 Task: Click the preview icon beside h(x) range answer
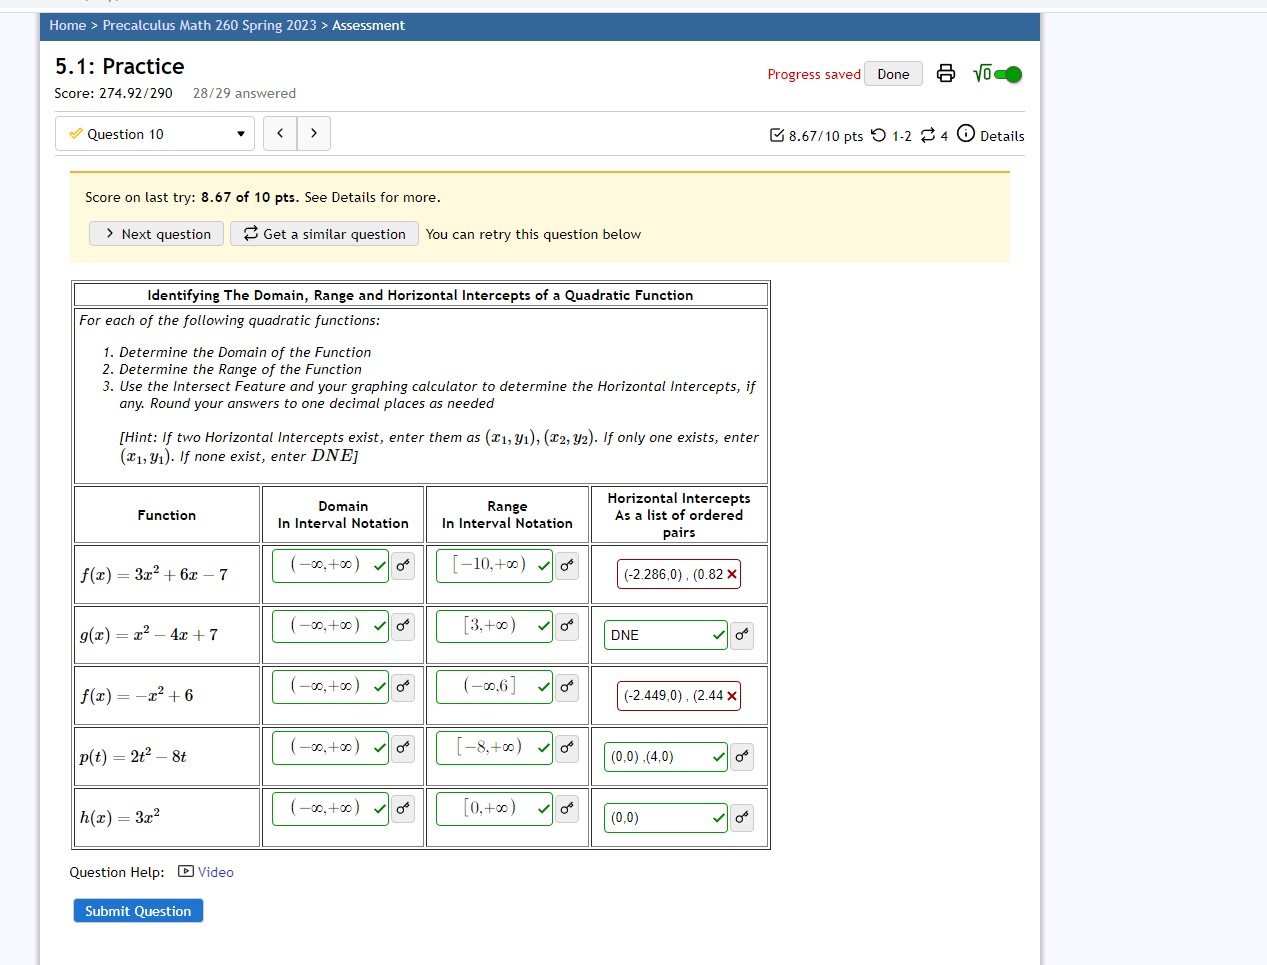tap(566, 809)
